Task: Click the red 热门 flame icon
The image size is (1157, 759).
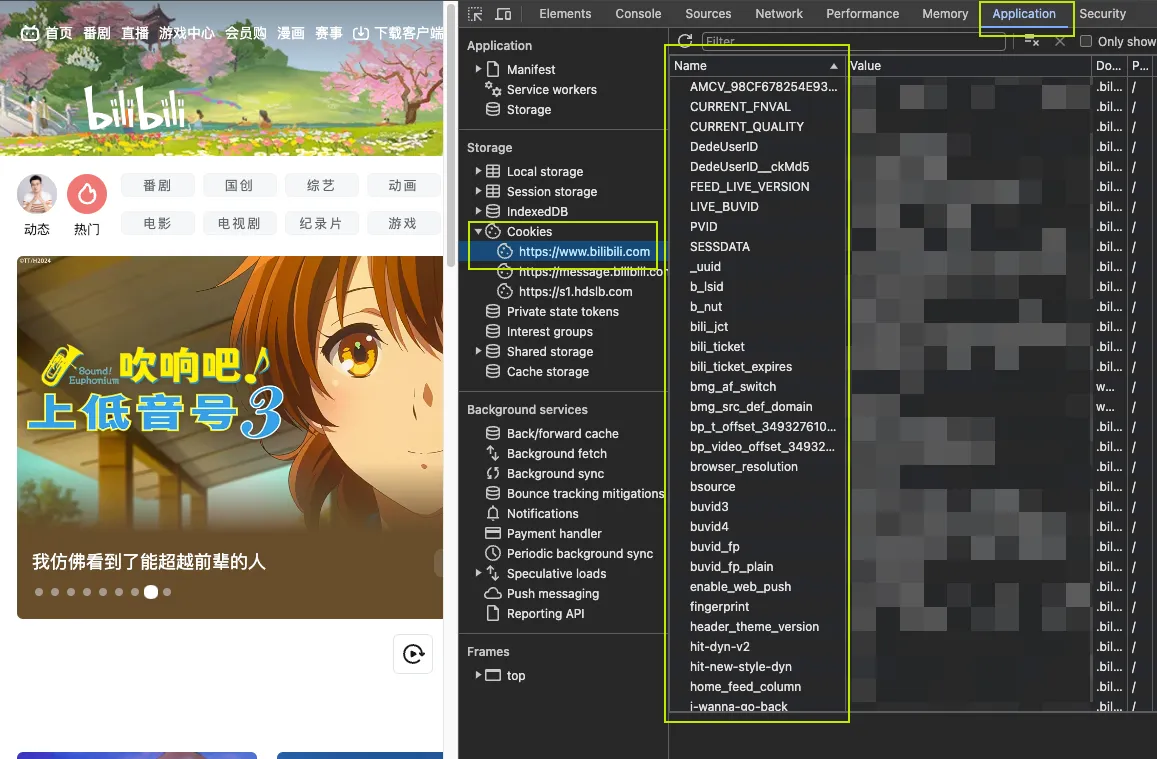Action: 87,194
